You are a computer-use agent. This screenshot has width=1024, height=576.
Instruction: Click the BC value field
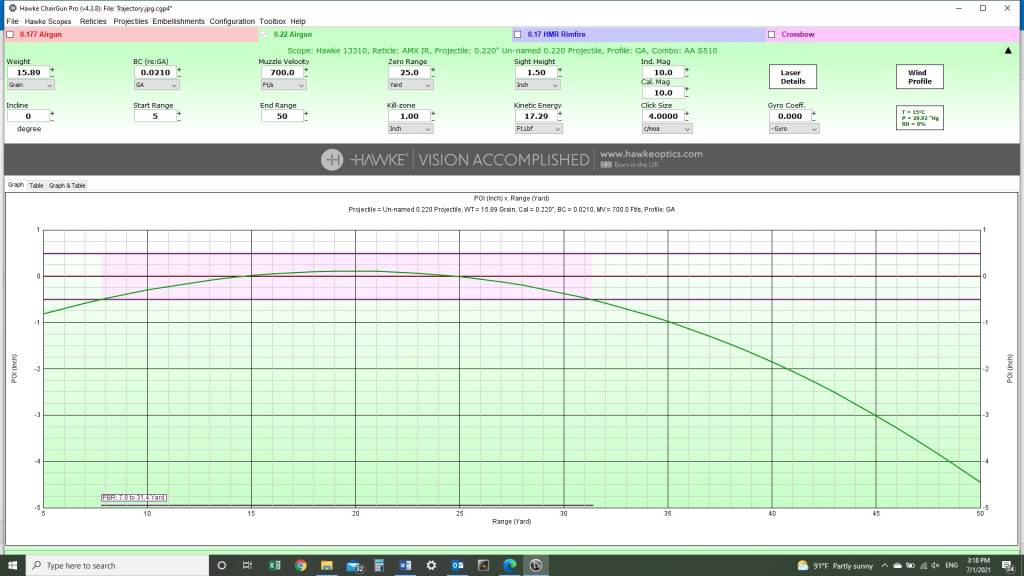155,72
